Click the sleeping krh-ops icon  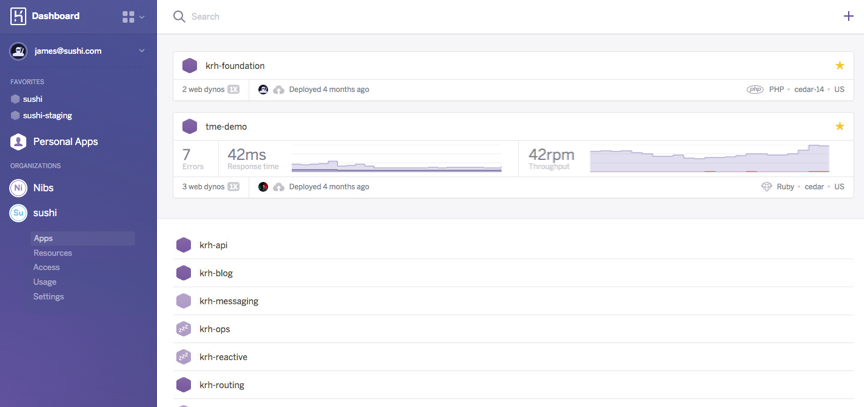(183, 329)
